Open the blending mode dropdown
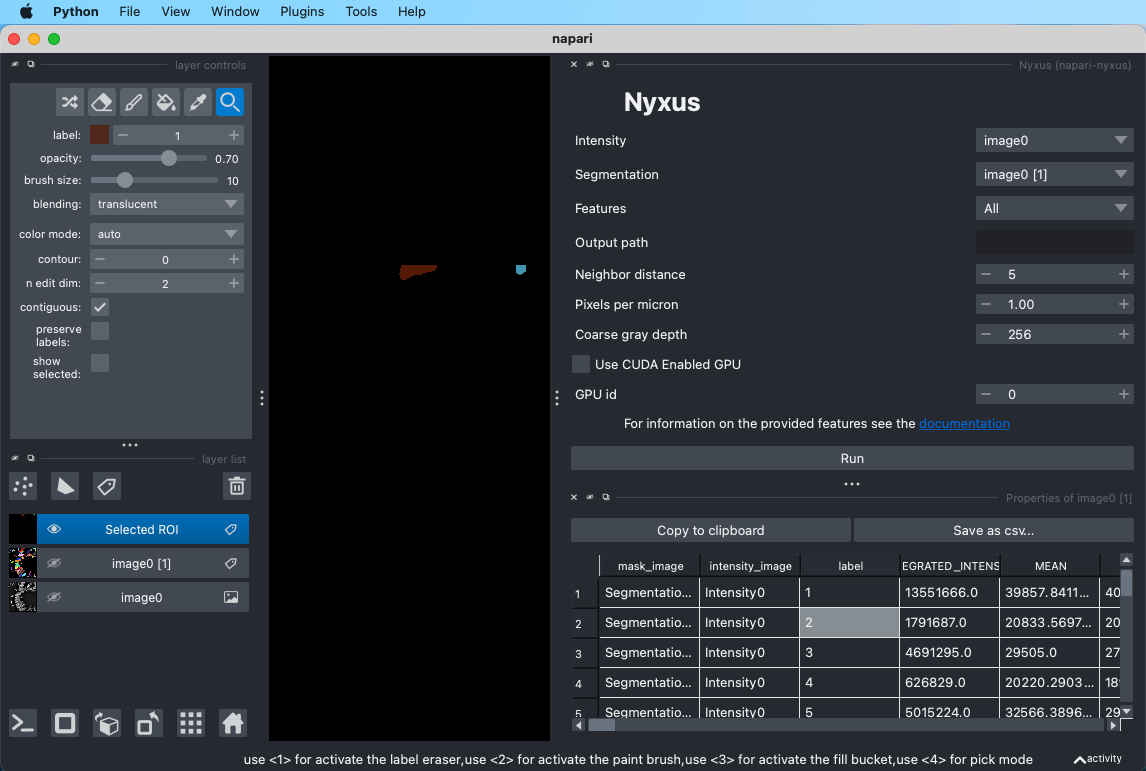 pos(167,204)
